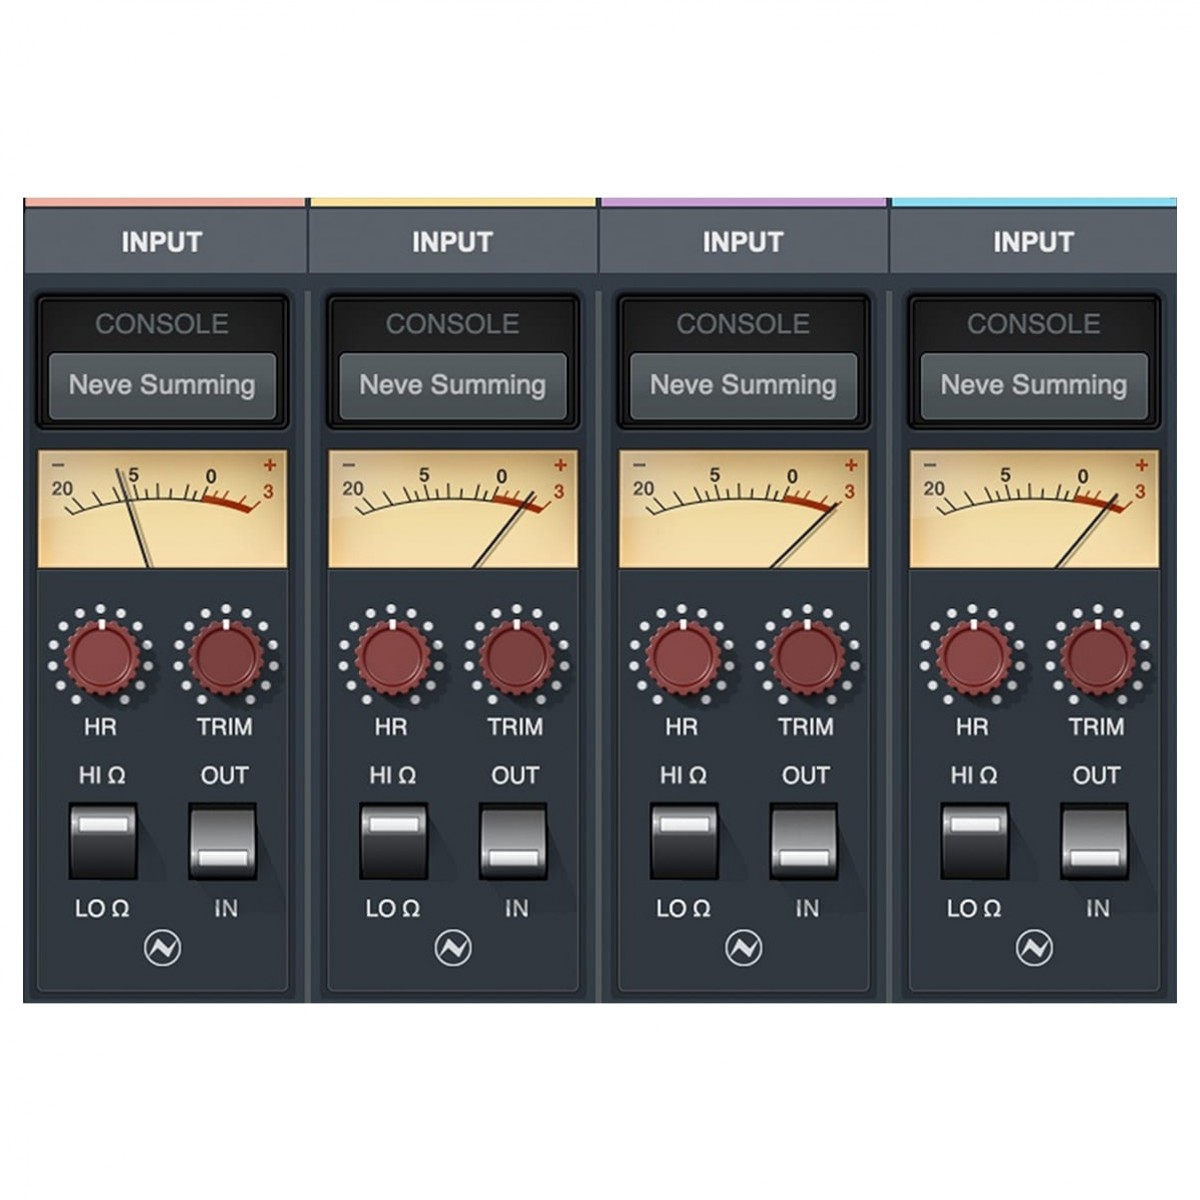The height and width of the screenshot is (1200, 1200).
Task: Click the LO Ω label in the yellow-topped channel
Action: point(393,909)
